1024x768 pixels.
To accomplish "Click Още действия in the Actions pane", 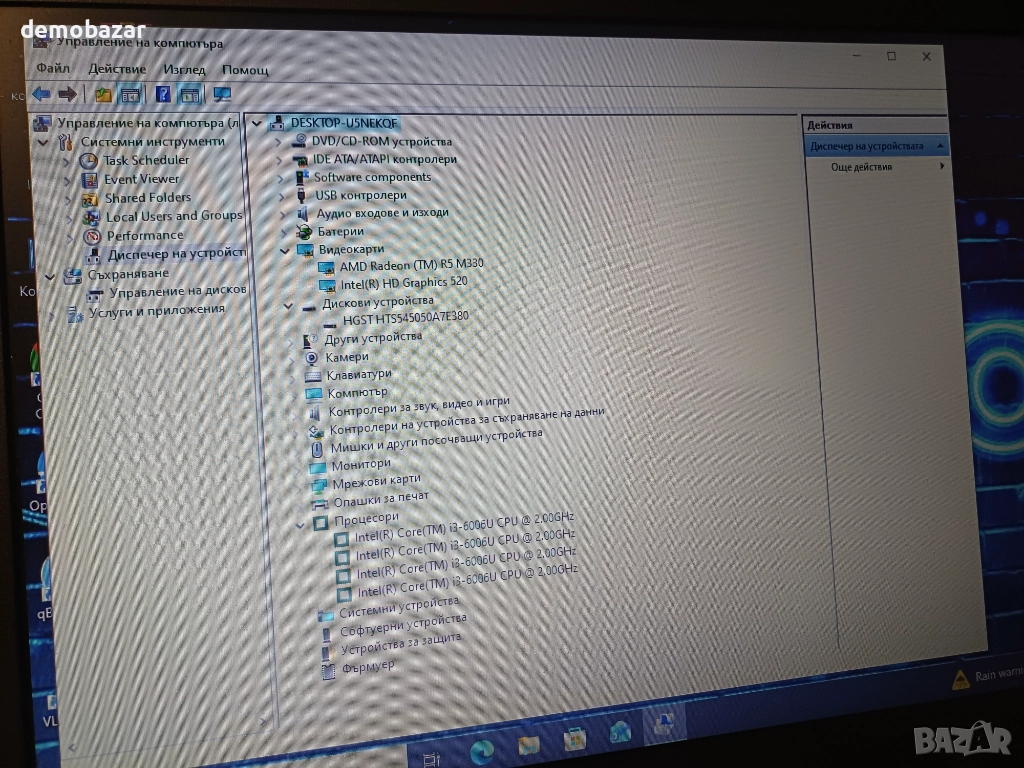I will pos(861,167).
